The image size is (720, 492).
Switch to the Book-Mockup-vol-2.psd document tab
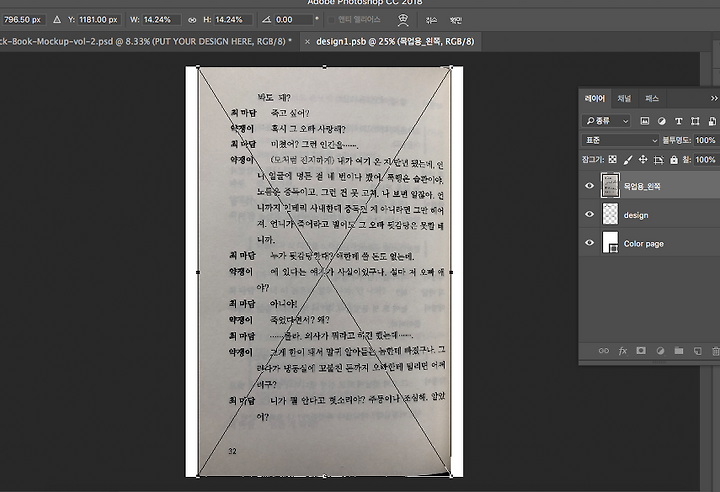[146, 41]
